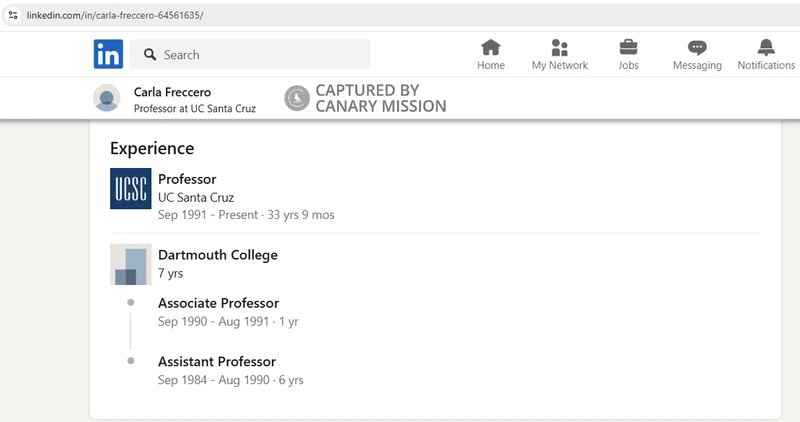Click the Canary Mission watermark logo
Screen dimensions: 800x422
pos(297,98)
